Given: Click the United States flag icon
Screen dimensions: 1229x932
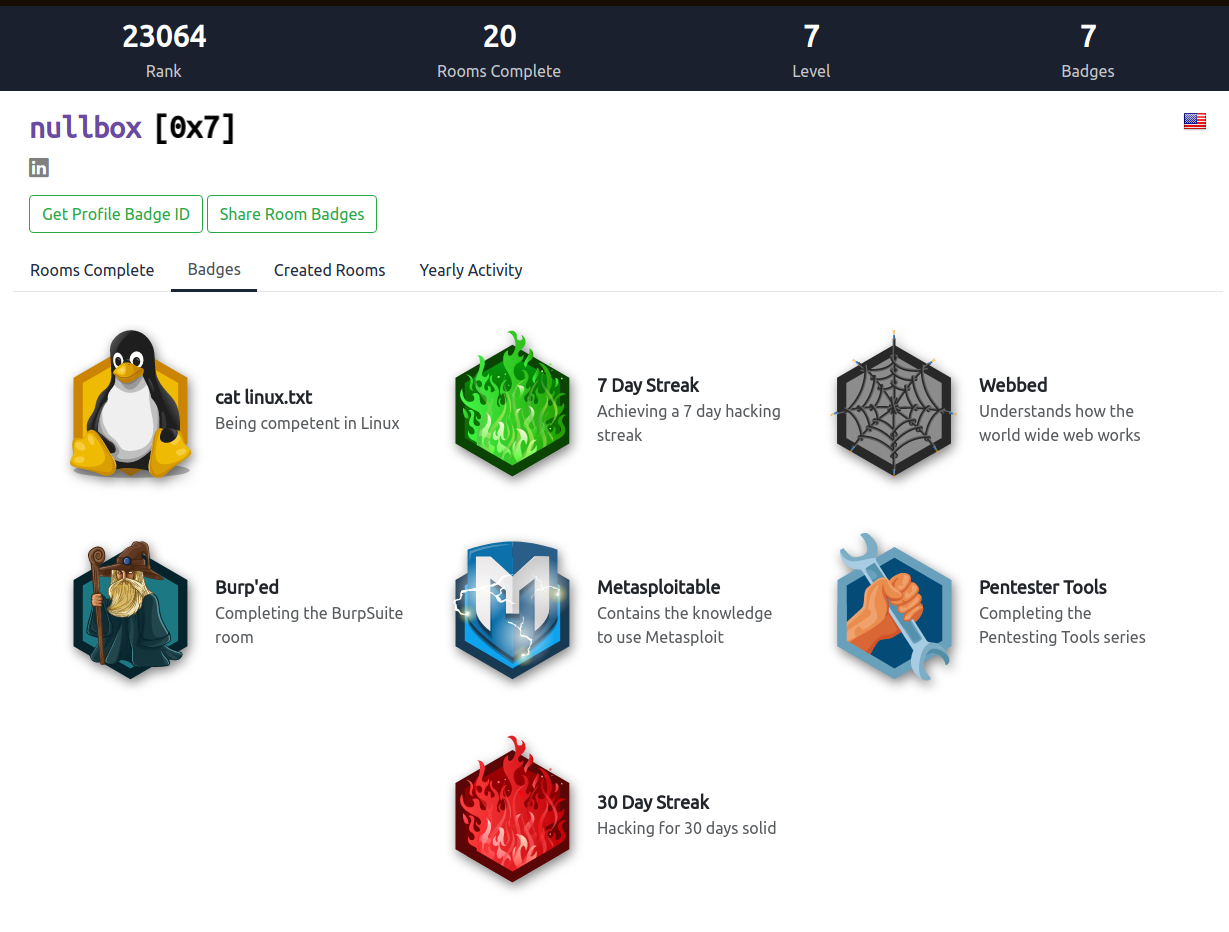Looking at the screenshot, I should click(x=1194, y=121).
